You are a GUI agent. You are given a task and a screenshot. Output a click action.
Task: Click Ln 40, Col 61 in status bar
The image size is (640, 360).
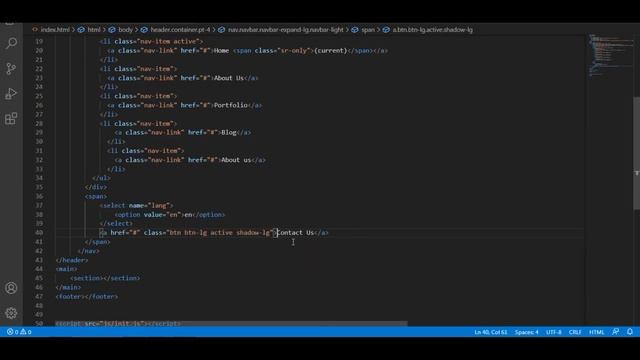[491, 332]
